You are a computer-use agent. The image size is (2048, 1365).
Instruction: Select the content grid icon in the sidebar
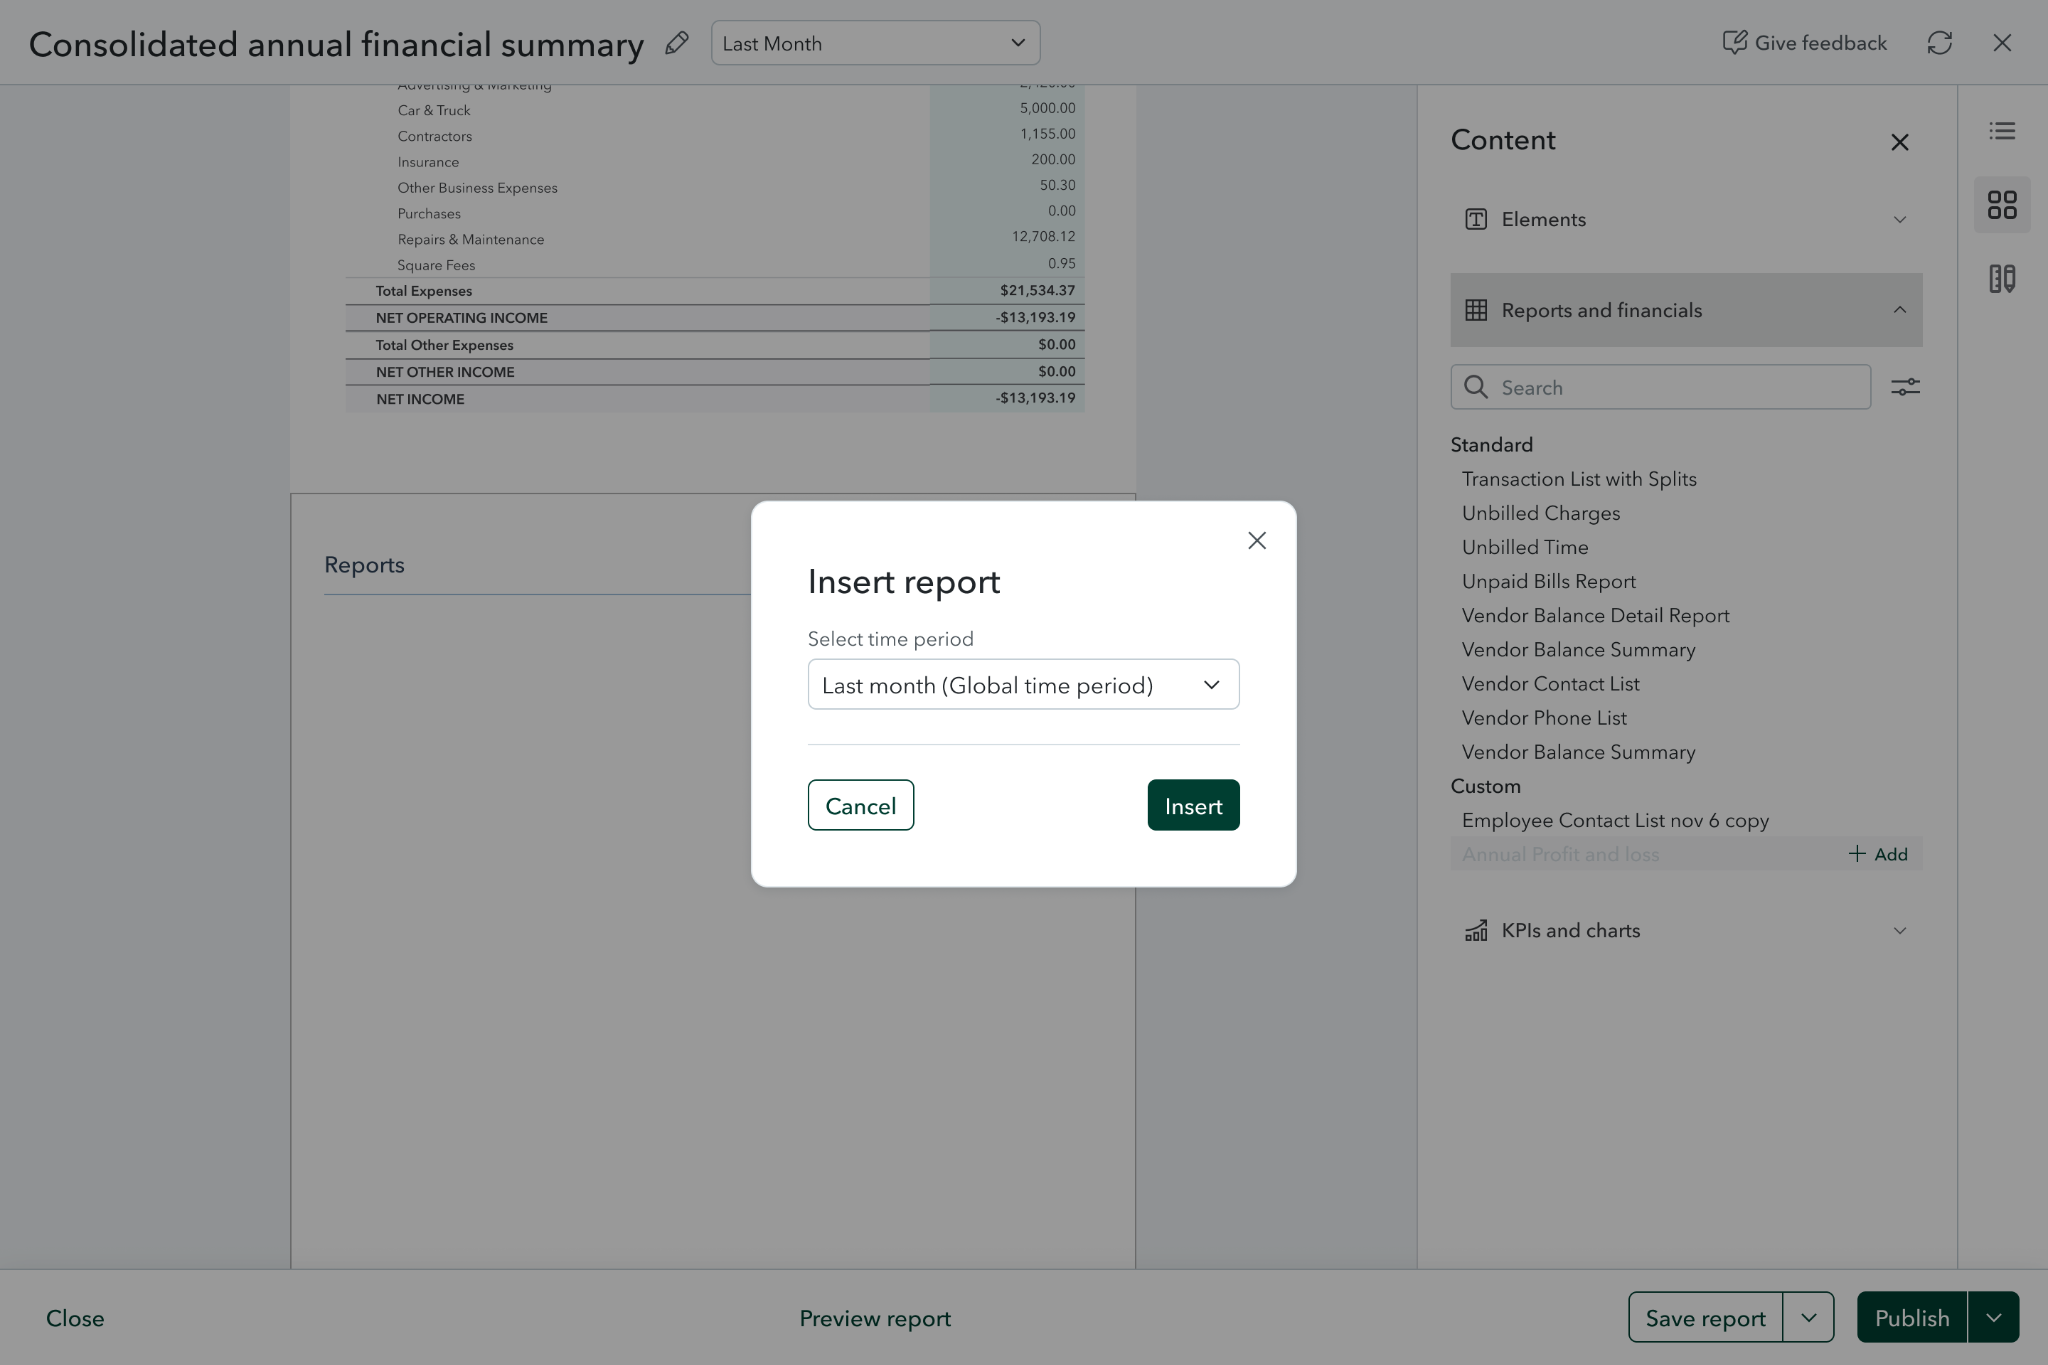click(2002, 205)
